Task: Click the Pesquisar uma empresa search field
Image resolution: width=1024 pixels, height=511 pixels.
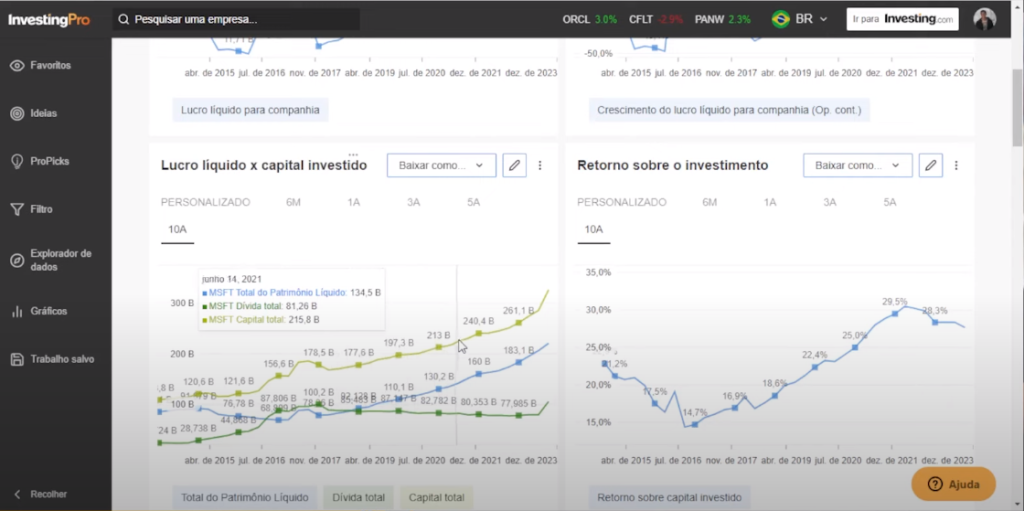Action: [x=235, y=19]
